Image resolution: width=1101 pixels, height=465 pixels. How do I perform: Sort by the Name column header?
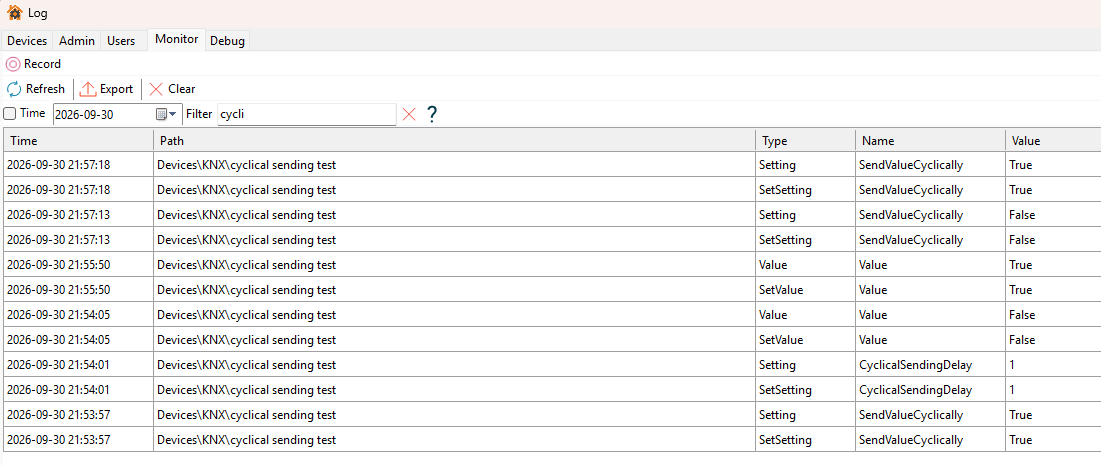(x=930, y=140)
